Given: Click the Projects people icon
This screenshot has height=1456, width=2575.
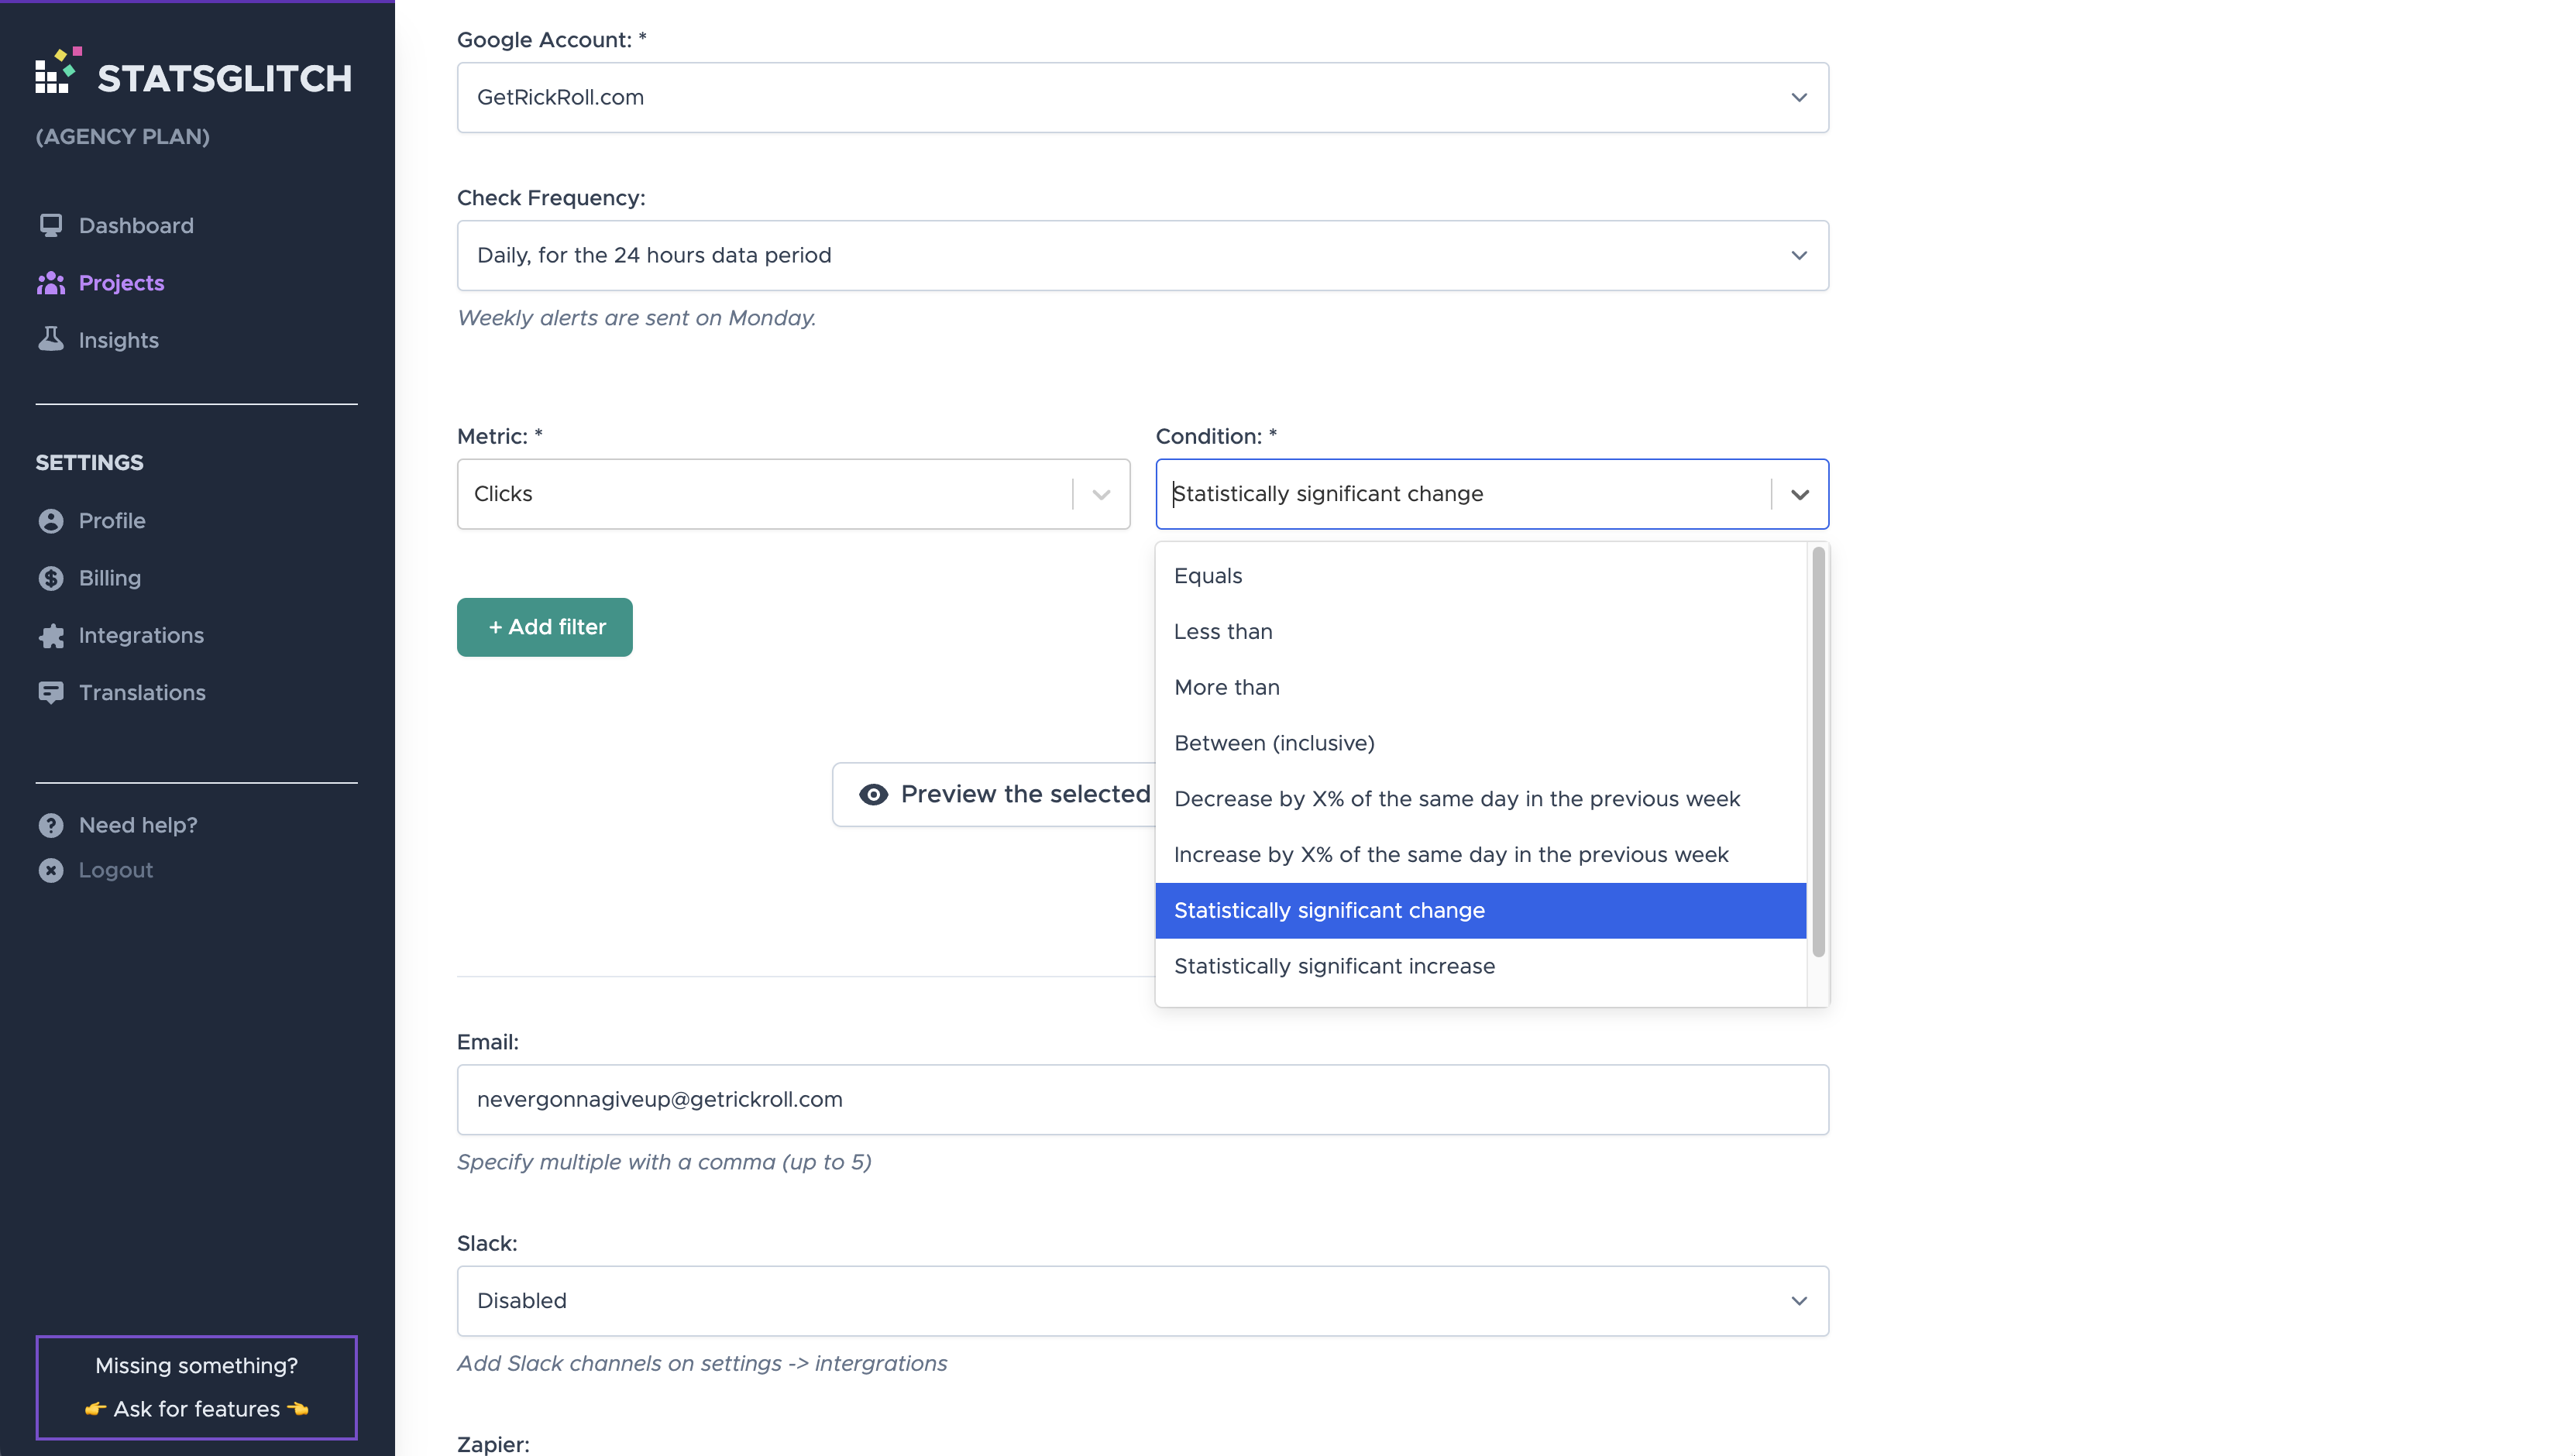Looking at the screenshot, I should 51,283.
